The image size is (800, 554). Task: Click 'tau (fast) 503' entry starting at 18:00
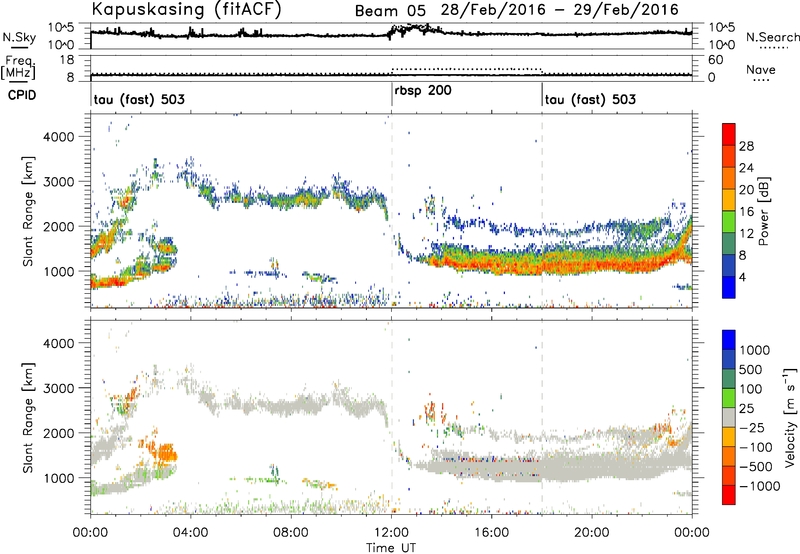(x=590, y=99)
